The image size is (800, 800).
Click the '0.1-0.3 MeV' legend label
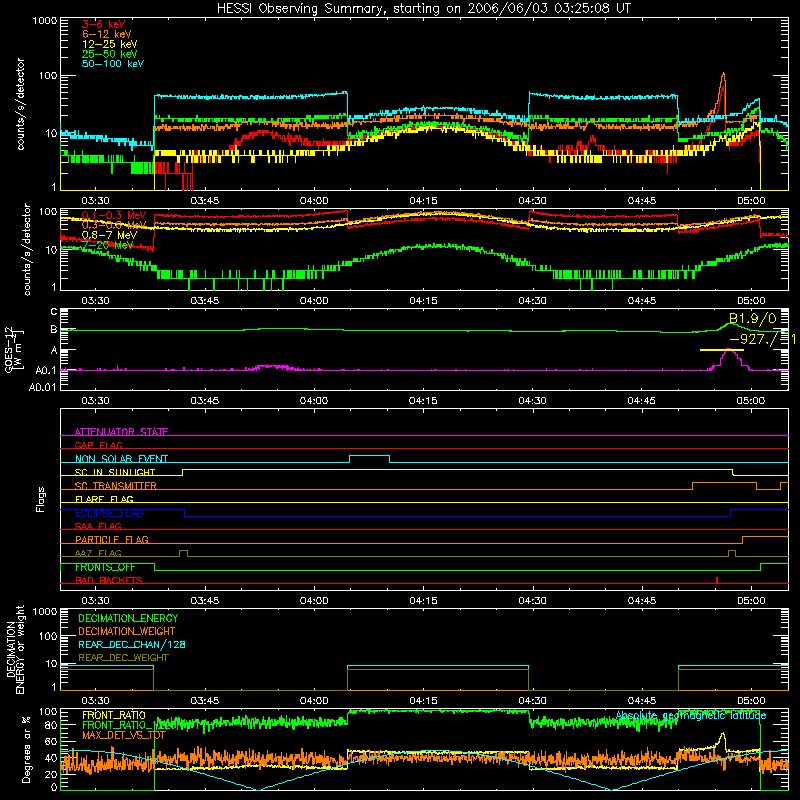114,215
